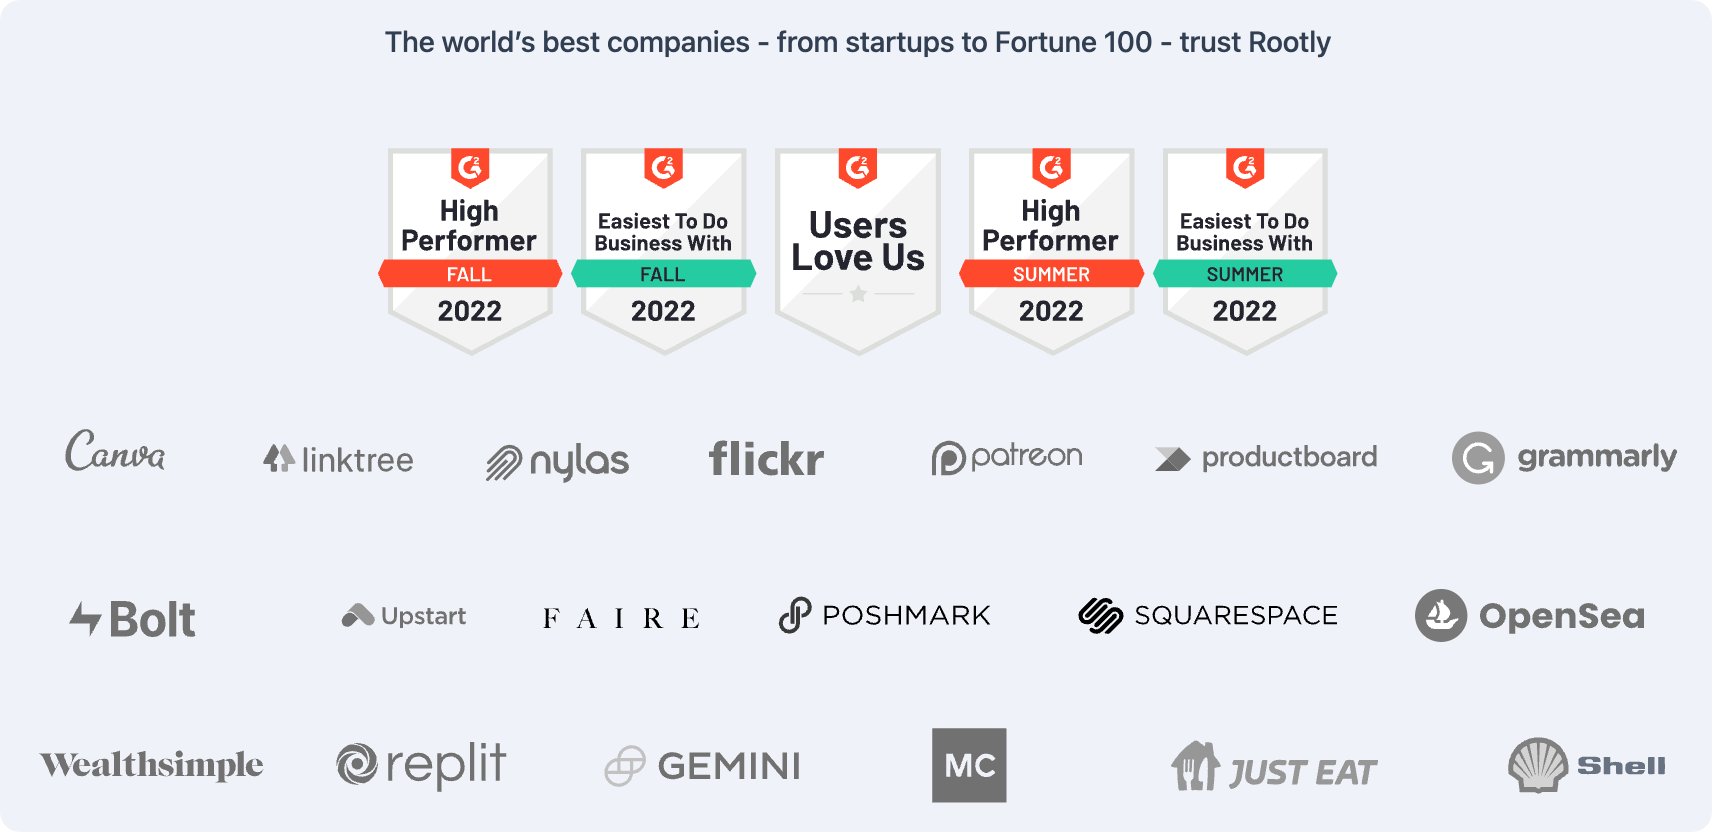Open the Users Love Us badge
This screenshot has width=1712, height=832.
(x=858, y=250)
